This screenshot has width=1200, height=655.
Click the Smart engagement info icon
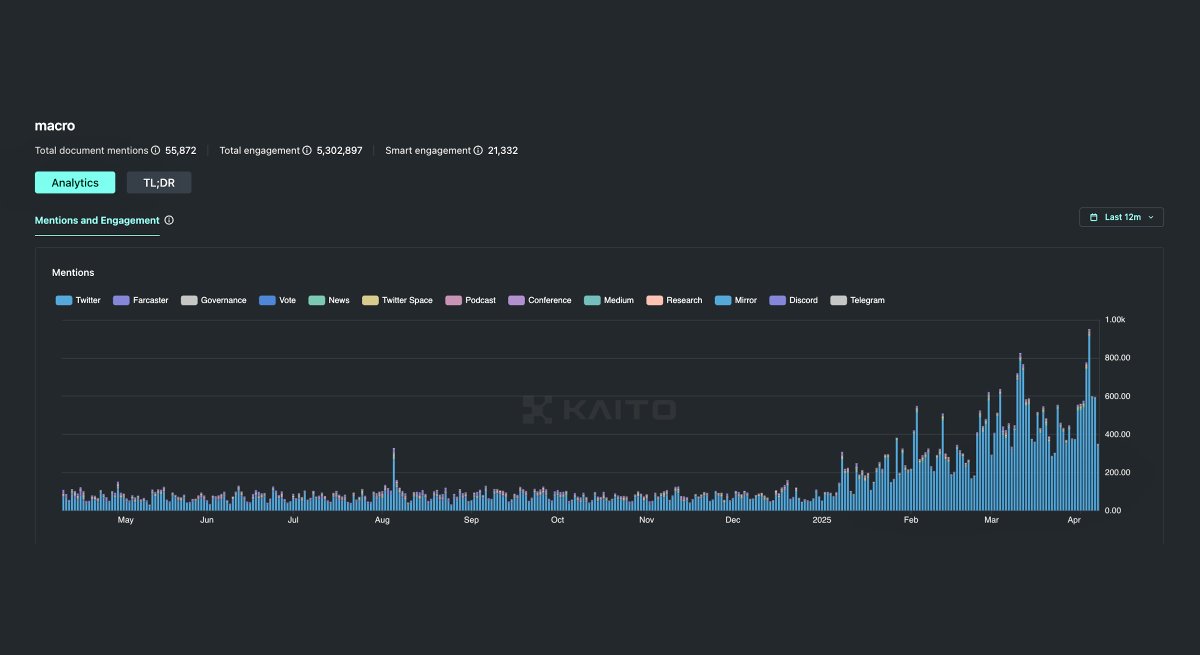coord(479,150)
